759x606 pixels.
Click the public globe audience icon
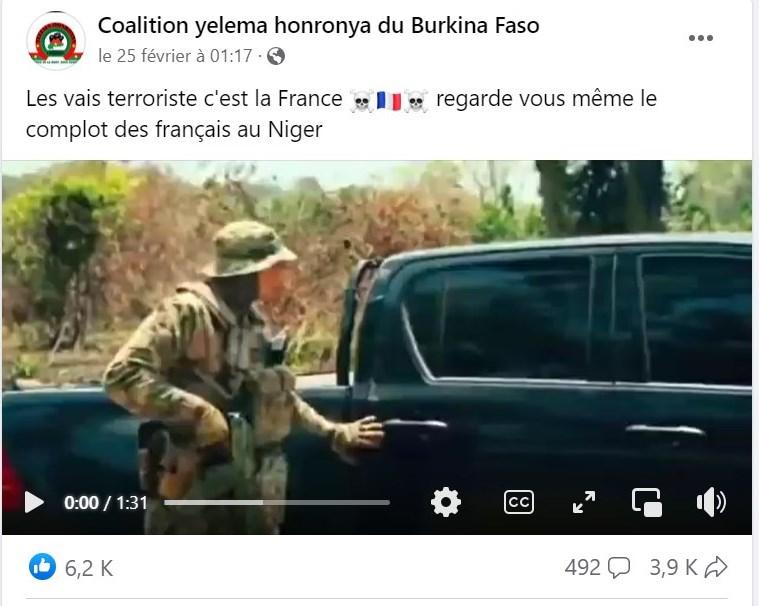coord(276,57)
